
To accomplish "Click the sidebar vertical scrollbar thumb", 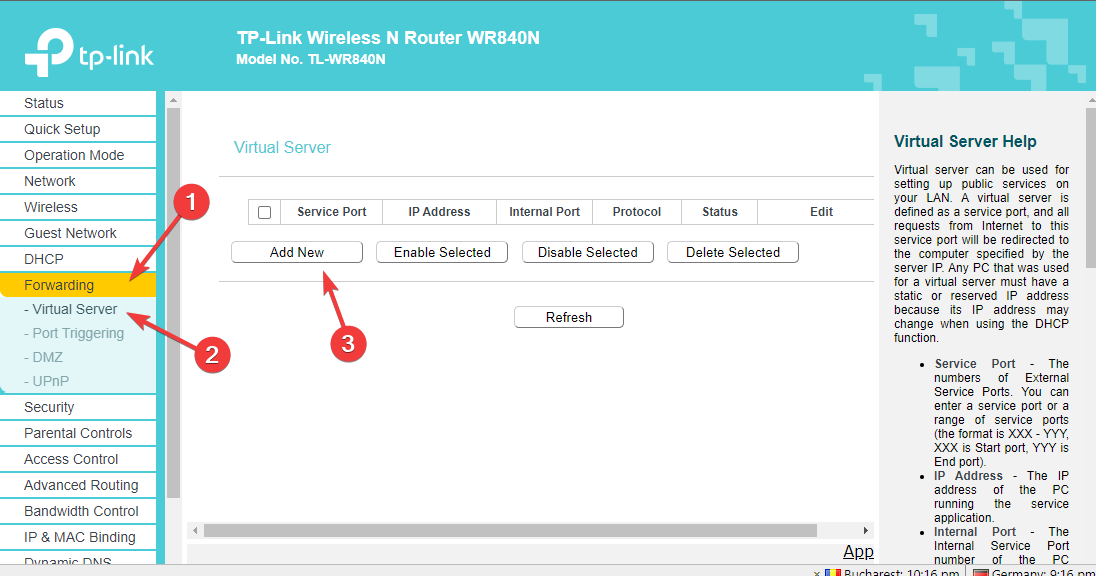I will pos(173,303).
